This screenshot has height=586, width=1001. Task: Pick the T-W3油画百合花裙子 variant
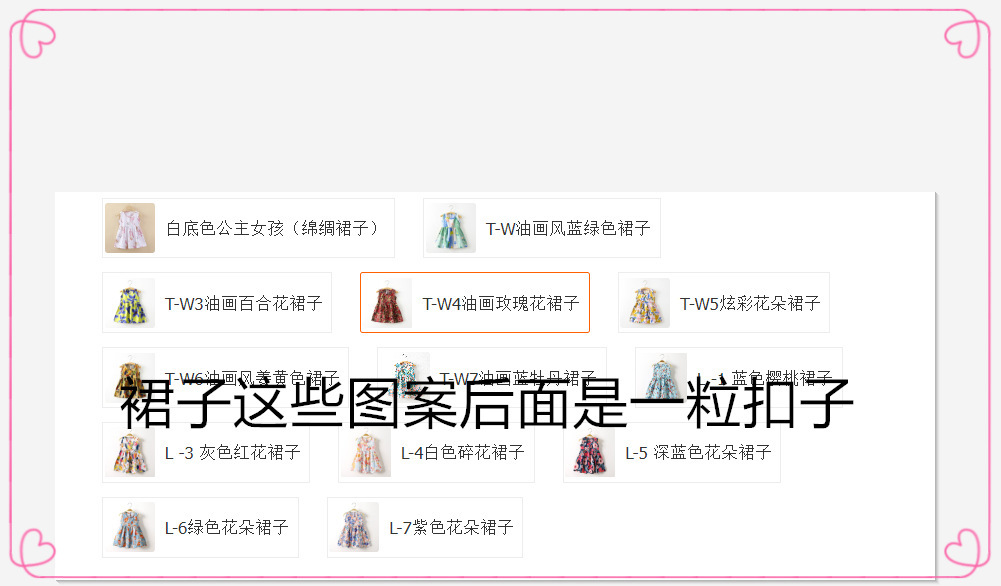click(x=217, y=303)
